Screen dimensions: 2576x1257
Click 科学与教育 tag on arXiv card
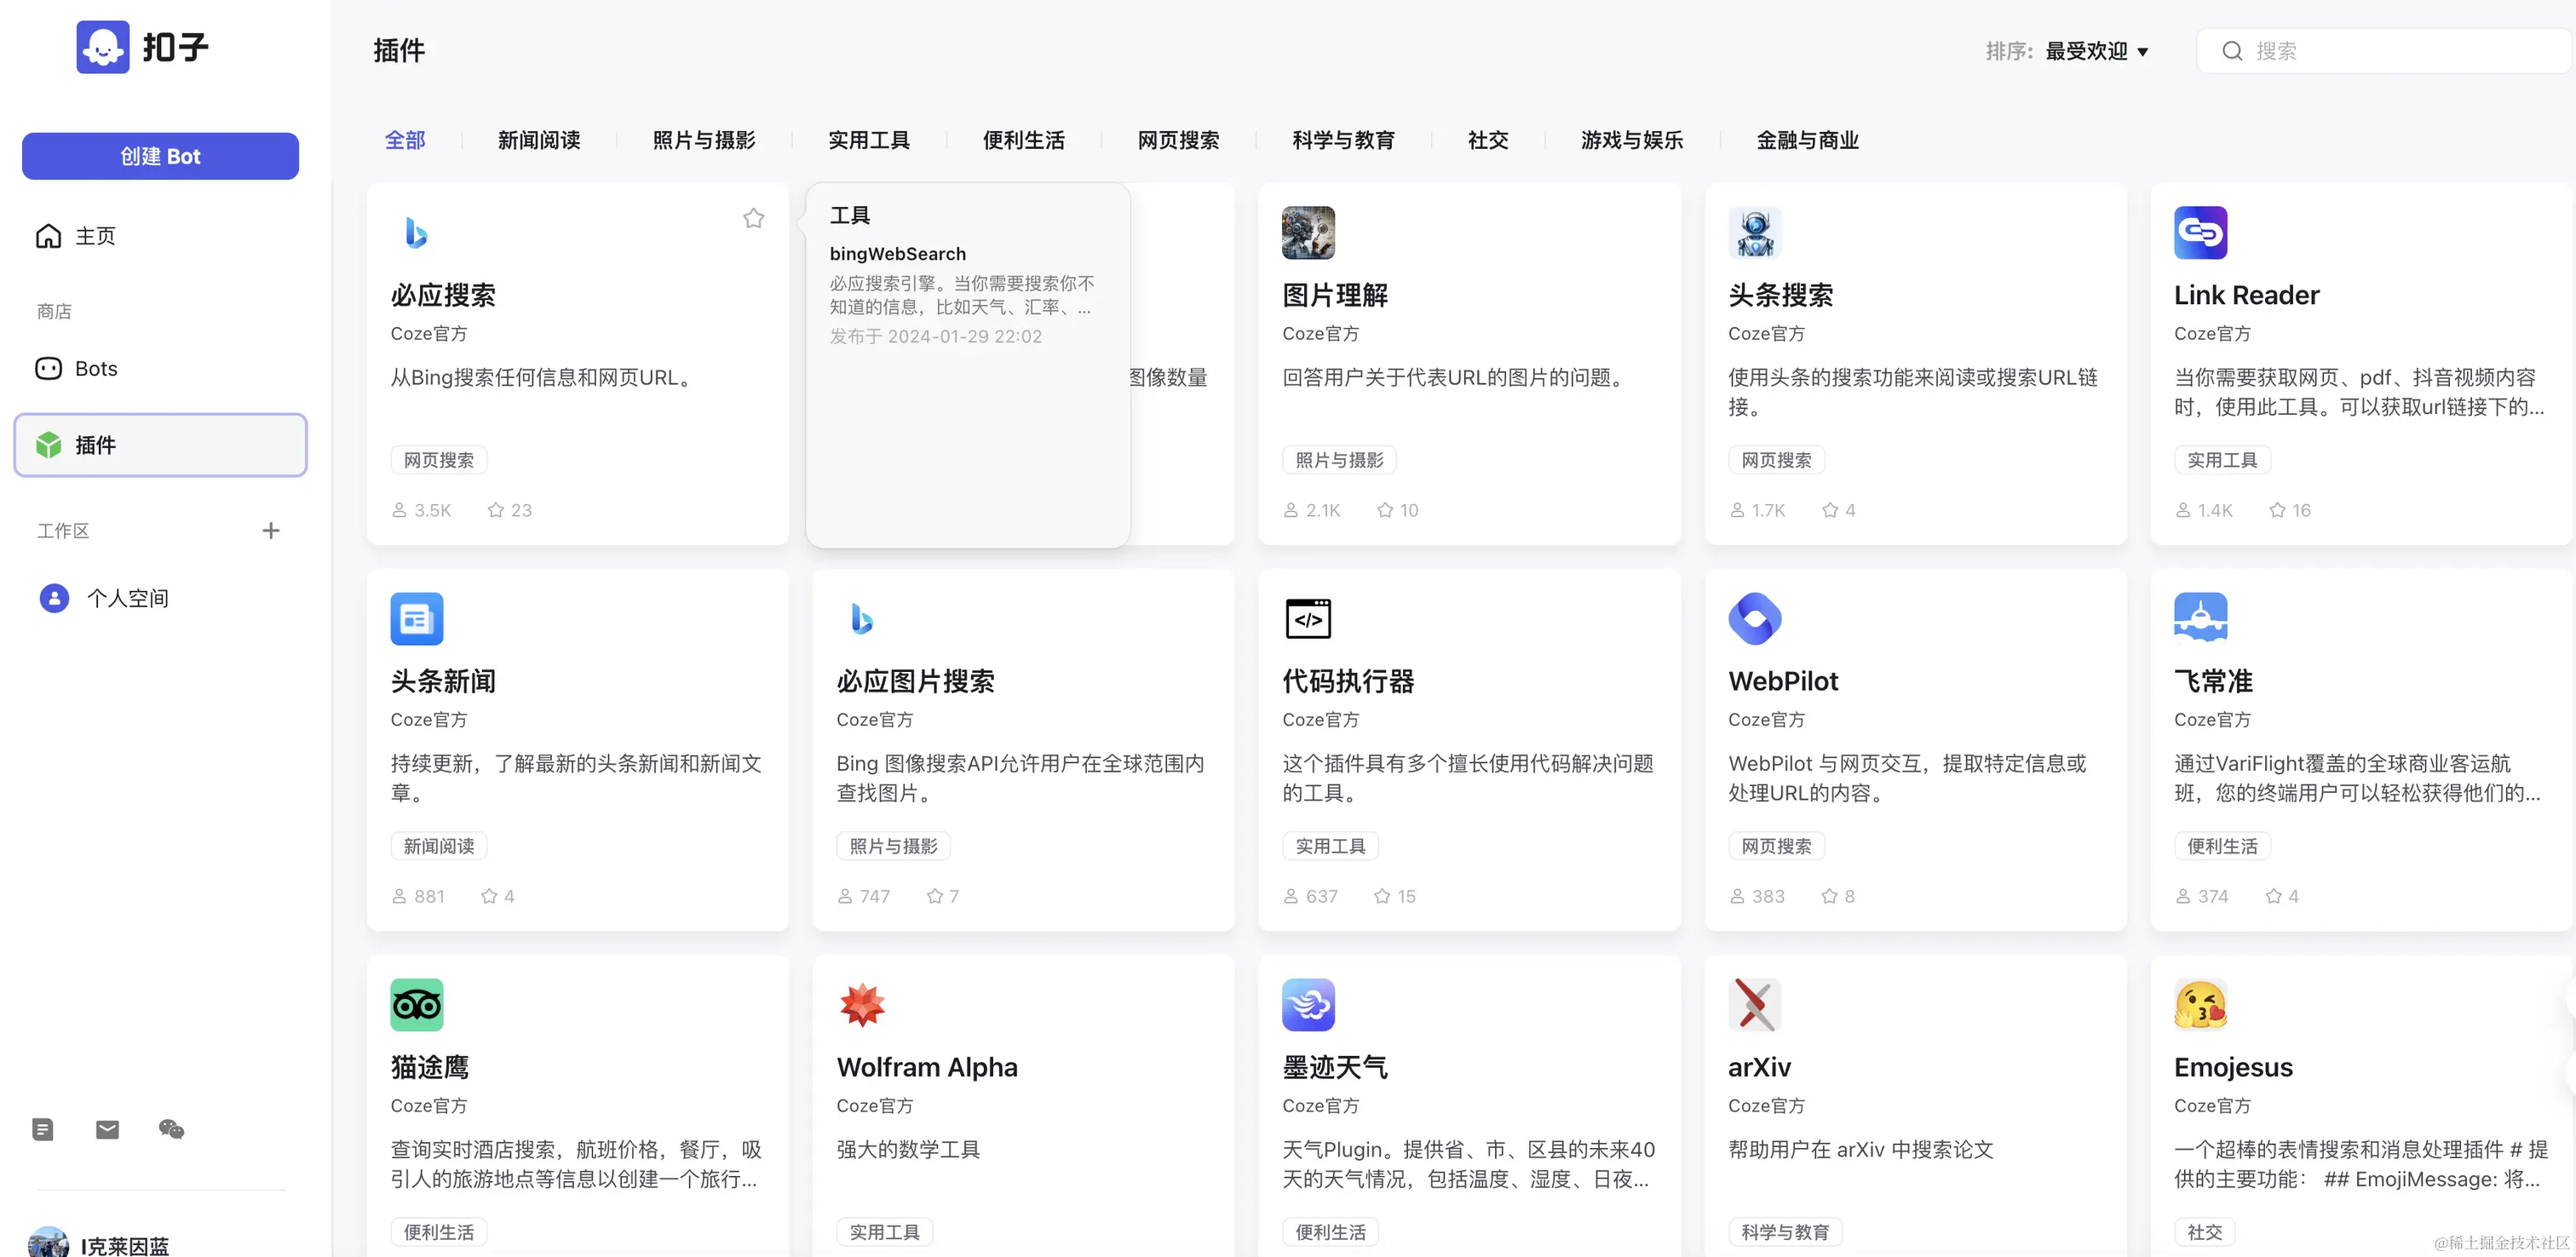[1785, 1232]
